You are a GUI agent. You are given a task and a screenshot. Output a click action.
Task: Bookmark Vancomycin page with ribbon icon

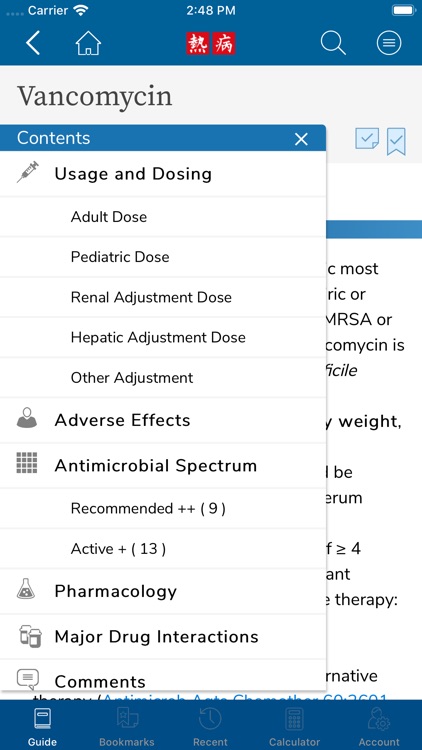point(397,141)
